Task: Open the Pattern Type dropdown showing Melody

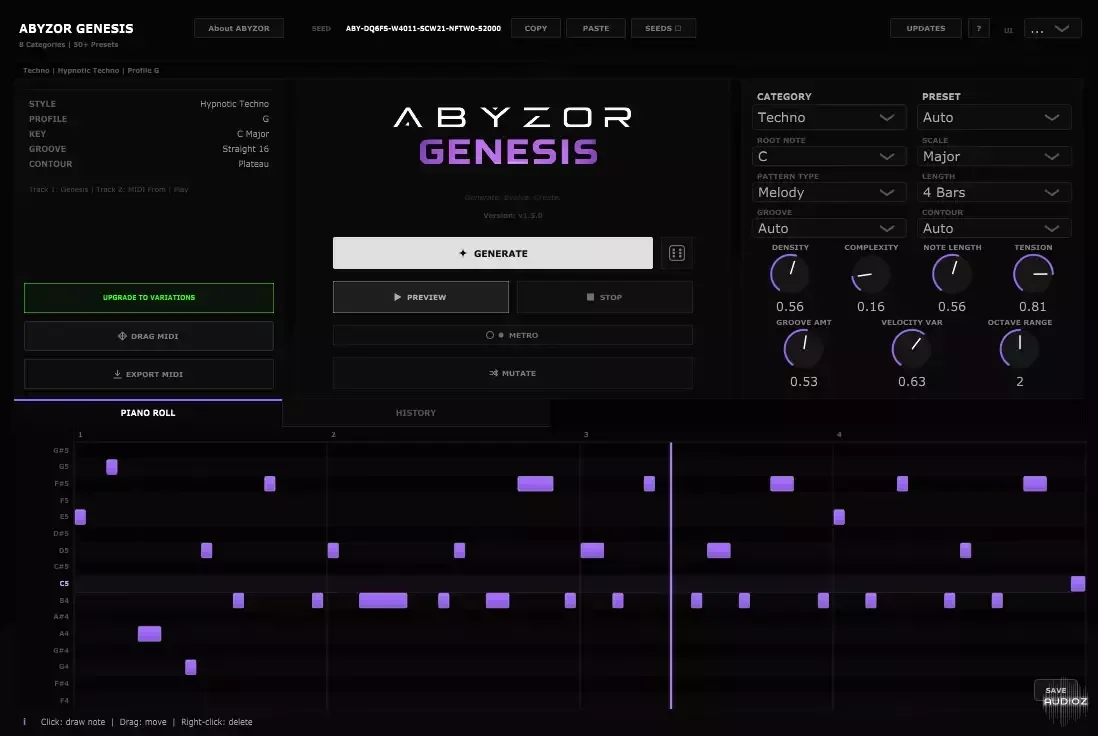Action: point(829,192)
